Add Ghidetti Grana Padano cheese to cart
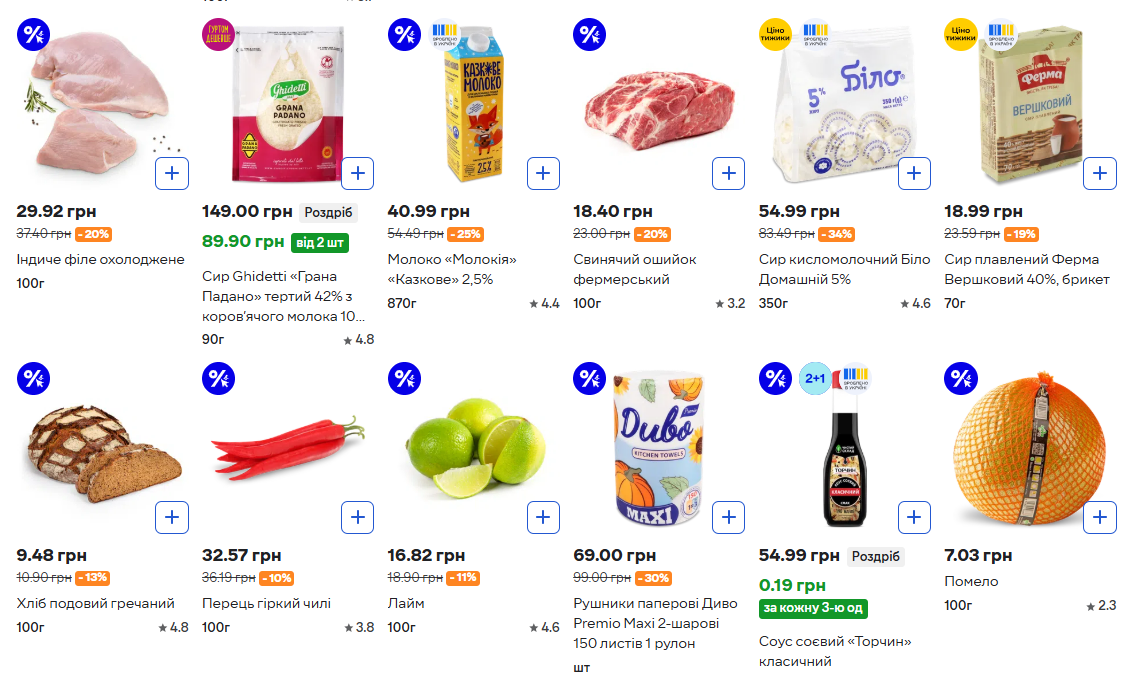1148x677 pixels. (357, 173)
